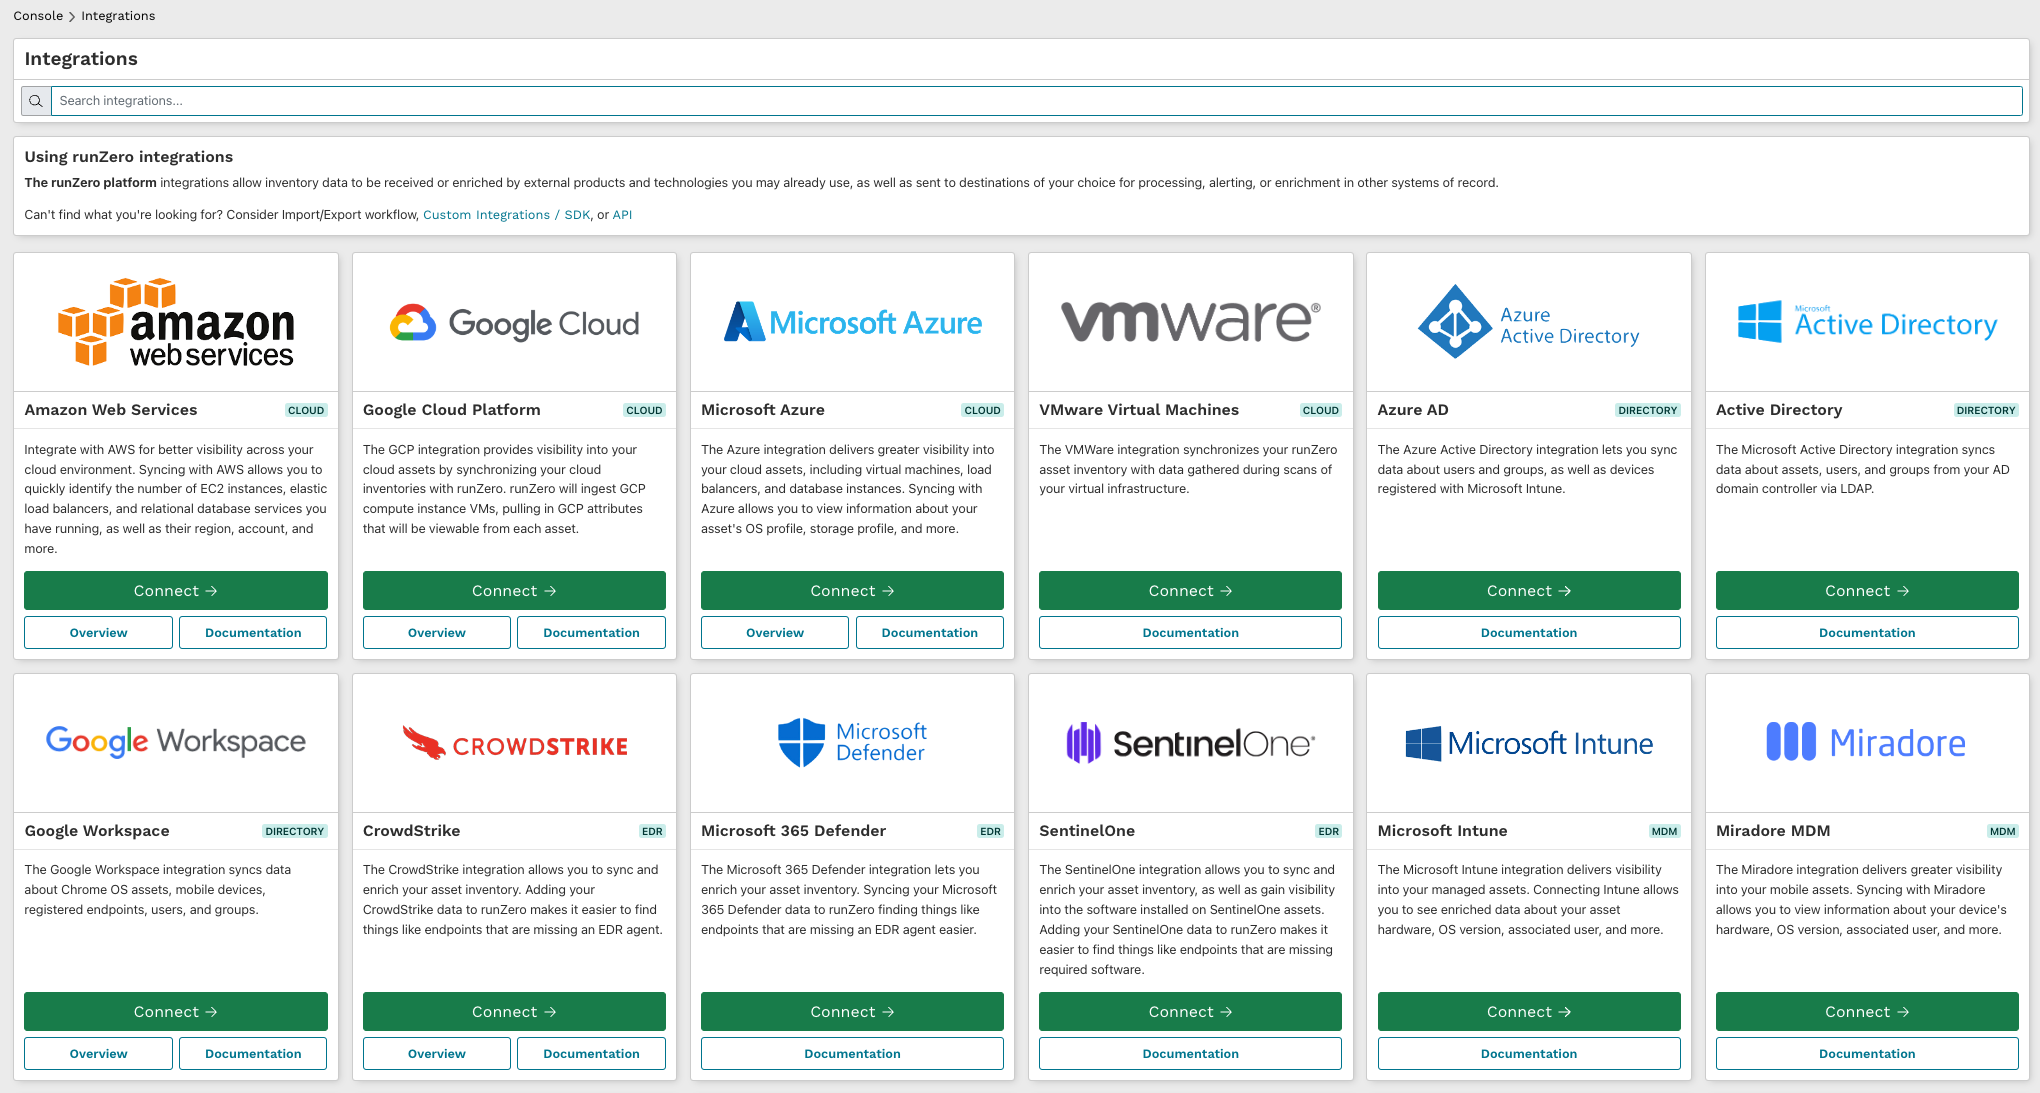The width and height of the screenshot is (2040, 1093).
Task: Click the Miradore logo
Action: coord(1867,743)
